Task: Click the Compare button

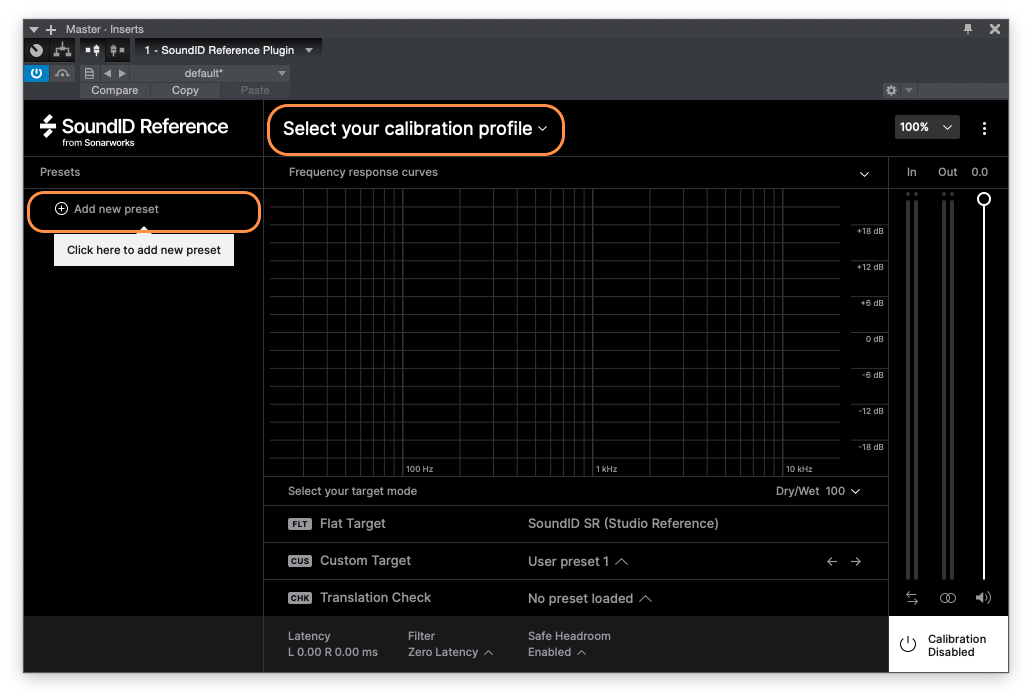Action: pyautogui.click(x=115, y=90)
